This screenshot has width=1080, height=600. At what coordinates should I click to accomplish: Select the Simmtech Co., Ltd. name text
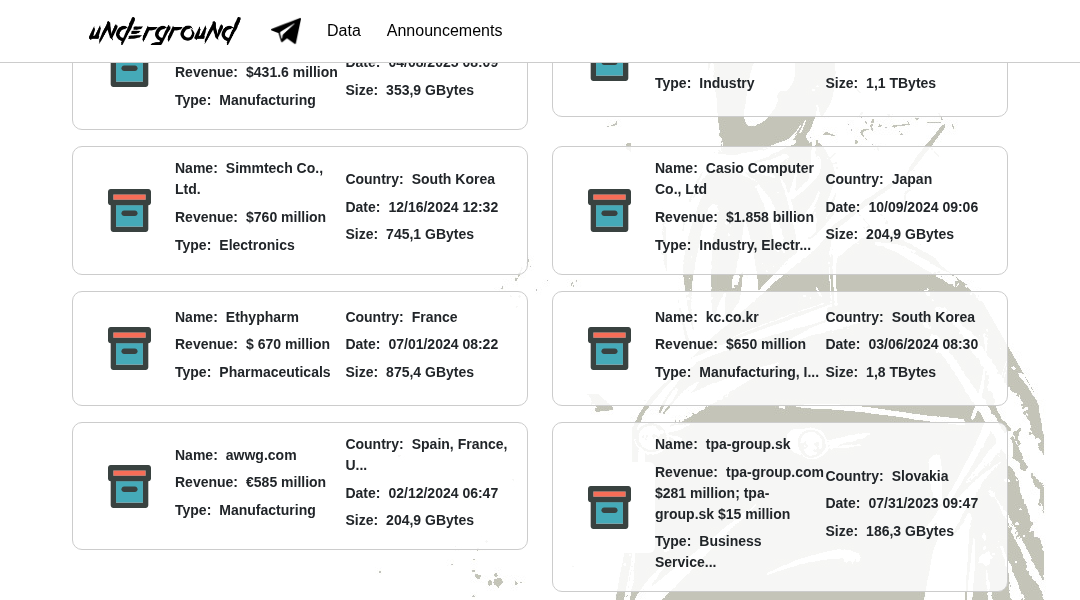[x=249, y=178]
